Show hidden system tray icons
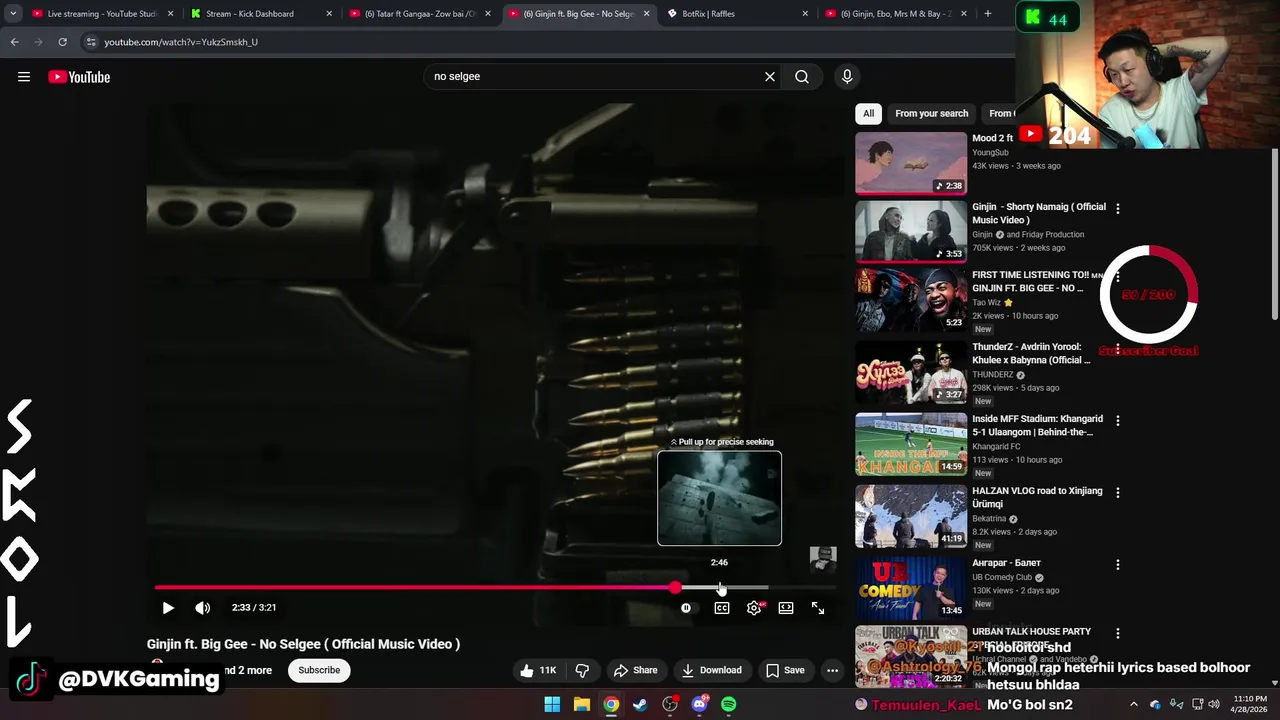The image size is (1280, 720). click(1134, 704)
